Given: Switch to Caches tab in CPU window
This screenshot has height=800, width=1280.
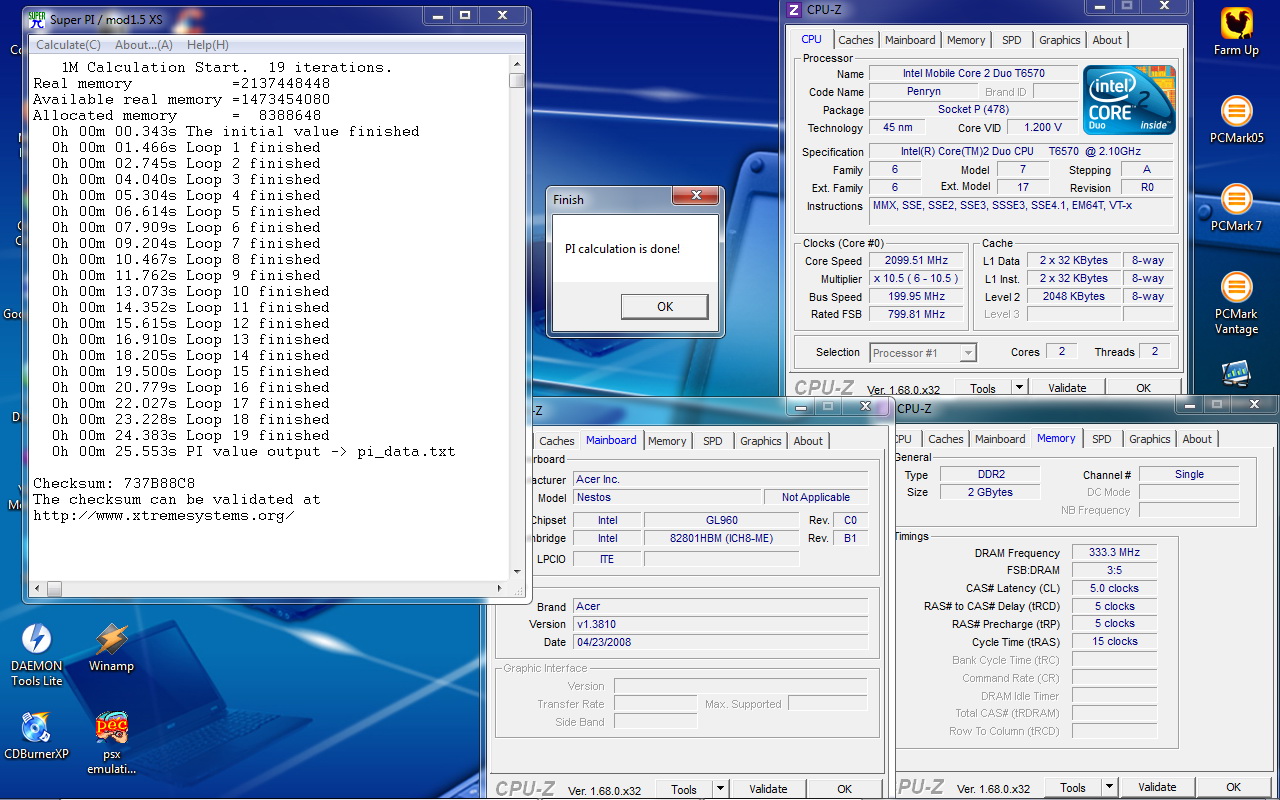Looking at the screenshot, I should (x=856, y=40).
